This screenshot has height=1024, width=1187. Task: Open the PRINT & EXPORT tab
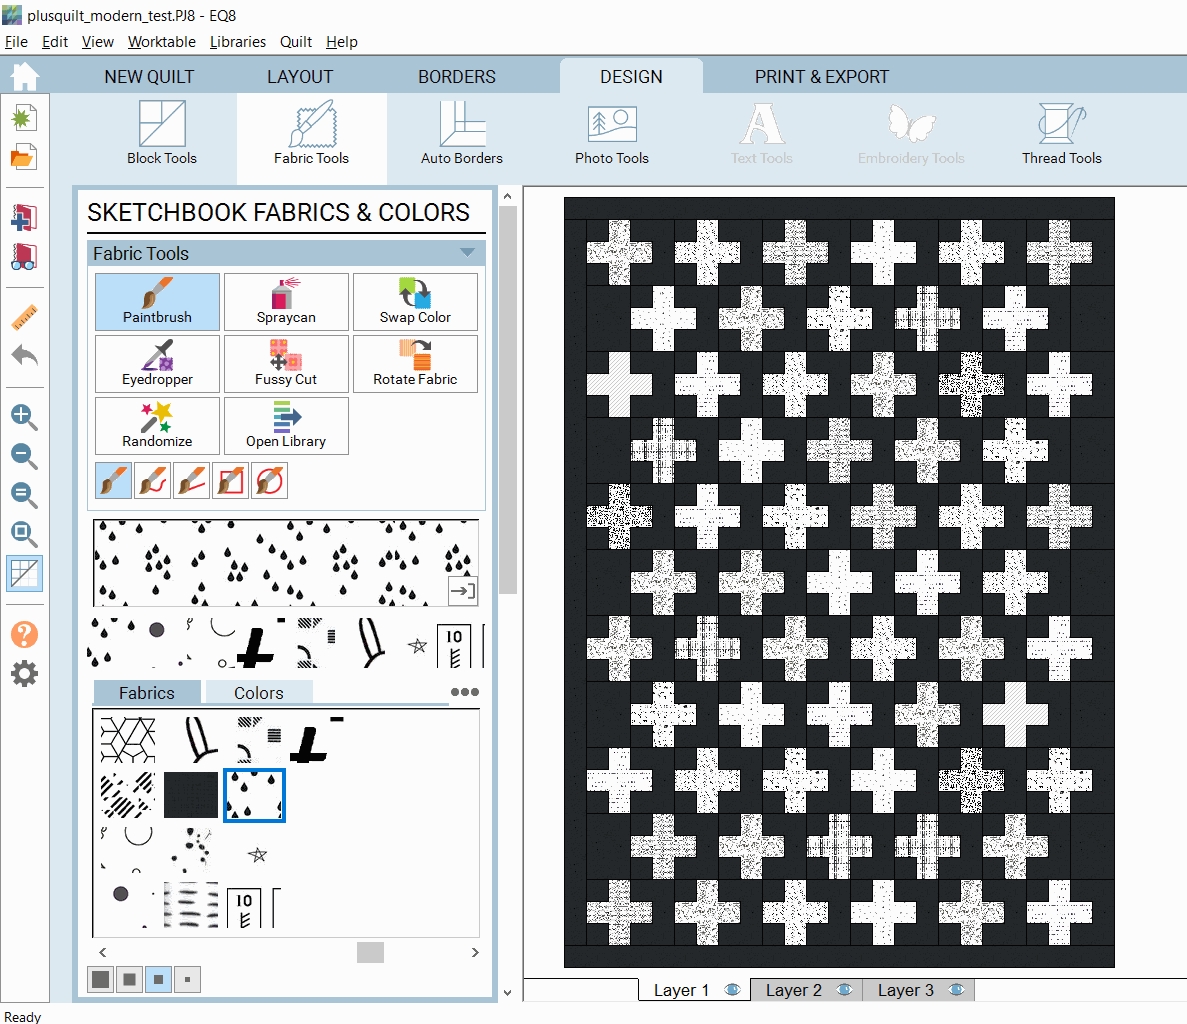[x=821, y=76]
